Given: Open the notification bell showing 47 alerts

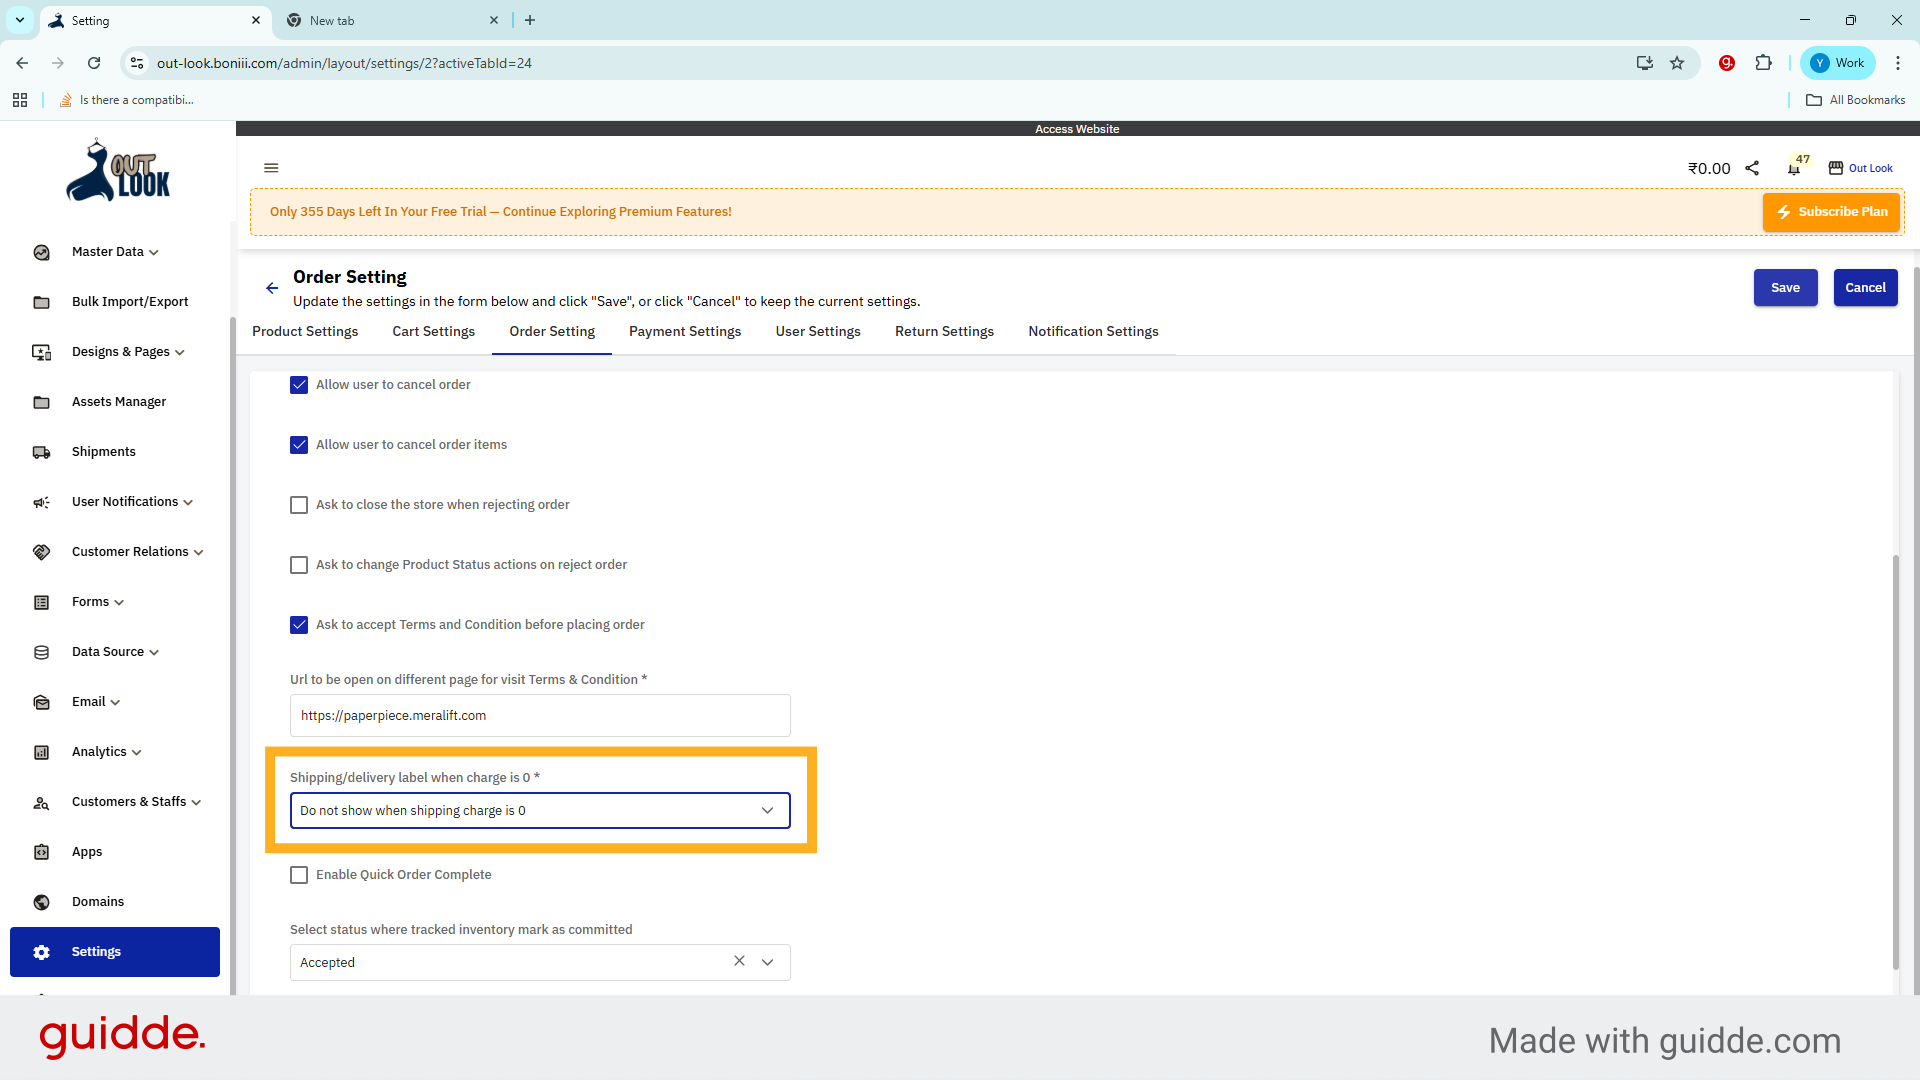Looking at the screenshot, I should click(x=1794, y=168).
